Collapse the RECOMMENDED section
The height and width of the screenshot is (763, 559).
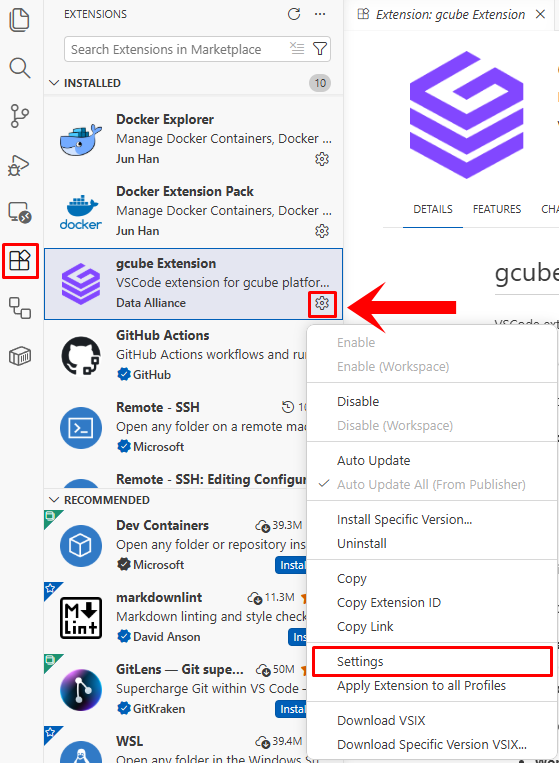54,500
